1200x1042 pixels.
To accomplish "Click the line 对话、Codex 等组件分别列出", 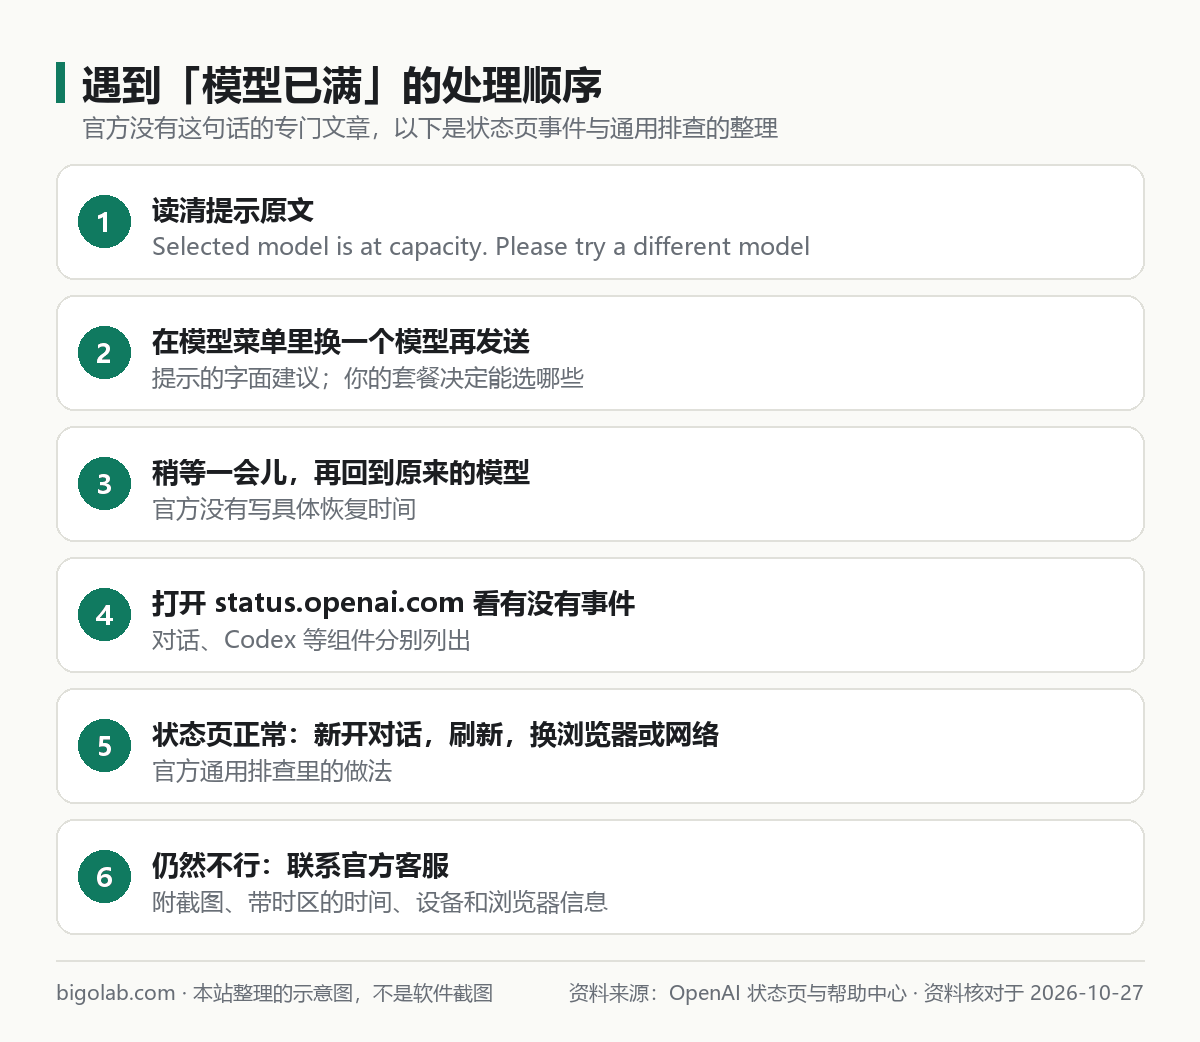I will [312, 640].
